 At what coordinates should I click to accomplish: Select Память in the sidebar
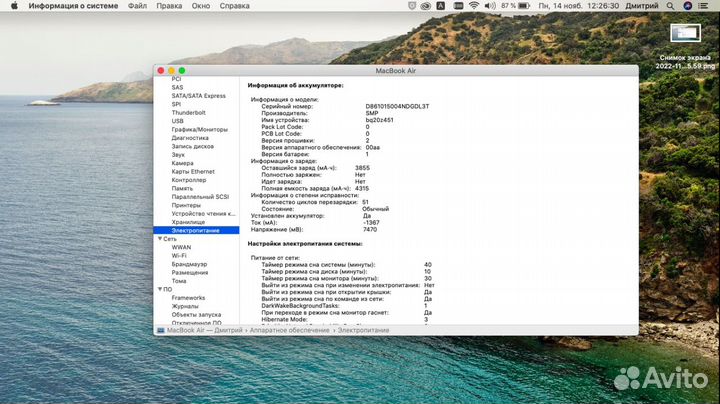pos(182,188)
